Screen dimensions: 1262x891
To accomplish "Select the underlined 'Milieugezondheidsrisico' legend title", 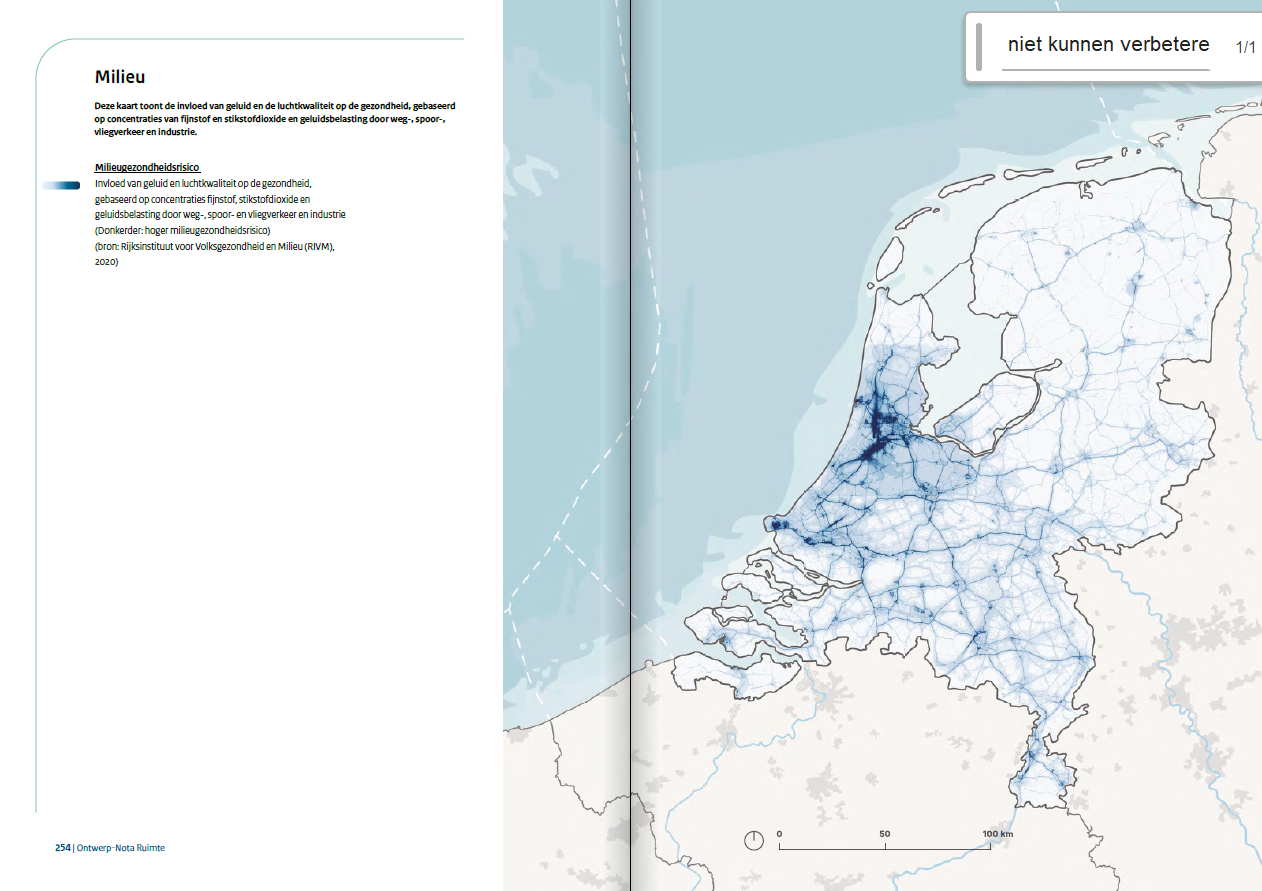I will tap(148, 168).
